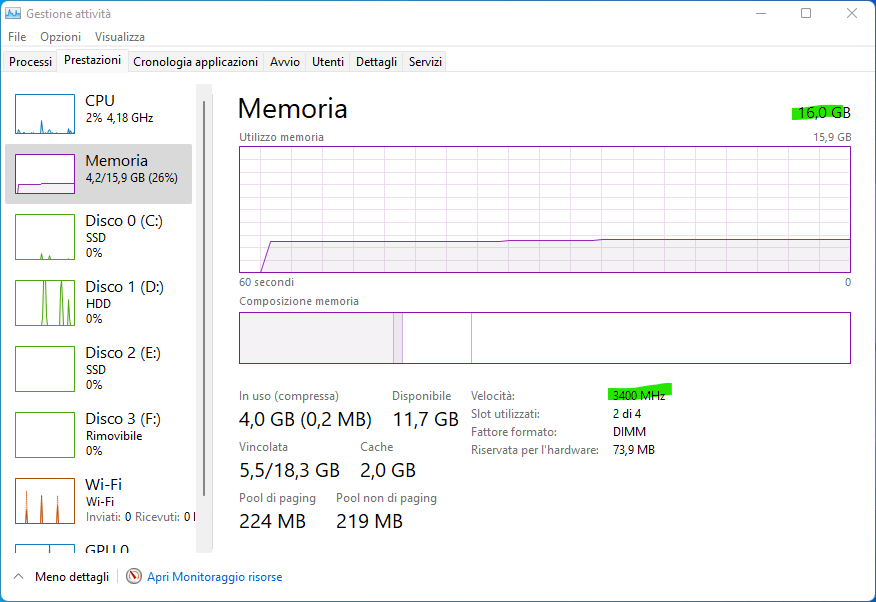Open Disco 1 (D:) HDD performance
Image resolution: width=876 pixels, height=602 pixels.
[x=45, y=302]
